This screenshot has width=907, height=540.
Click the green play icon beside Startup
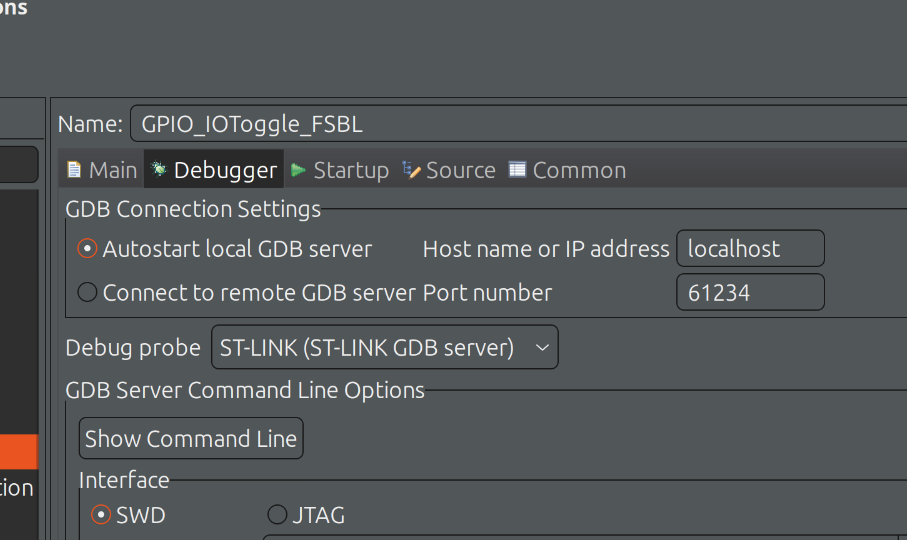click(x=298, y=170)
